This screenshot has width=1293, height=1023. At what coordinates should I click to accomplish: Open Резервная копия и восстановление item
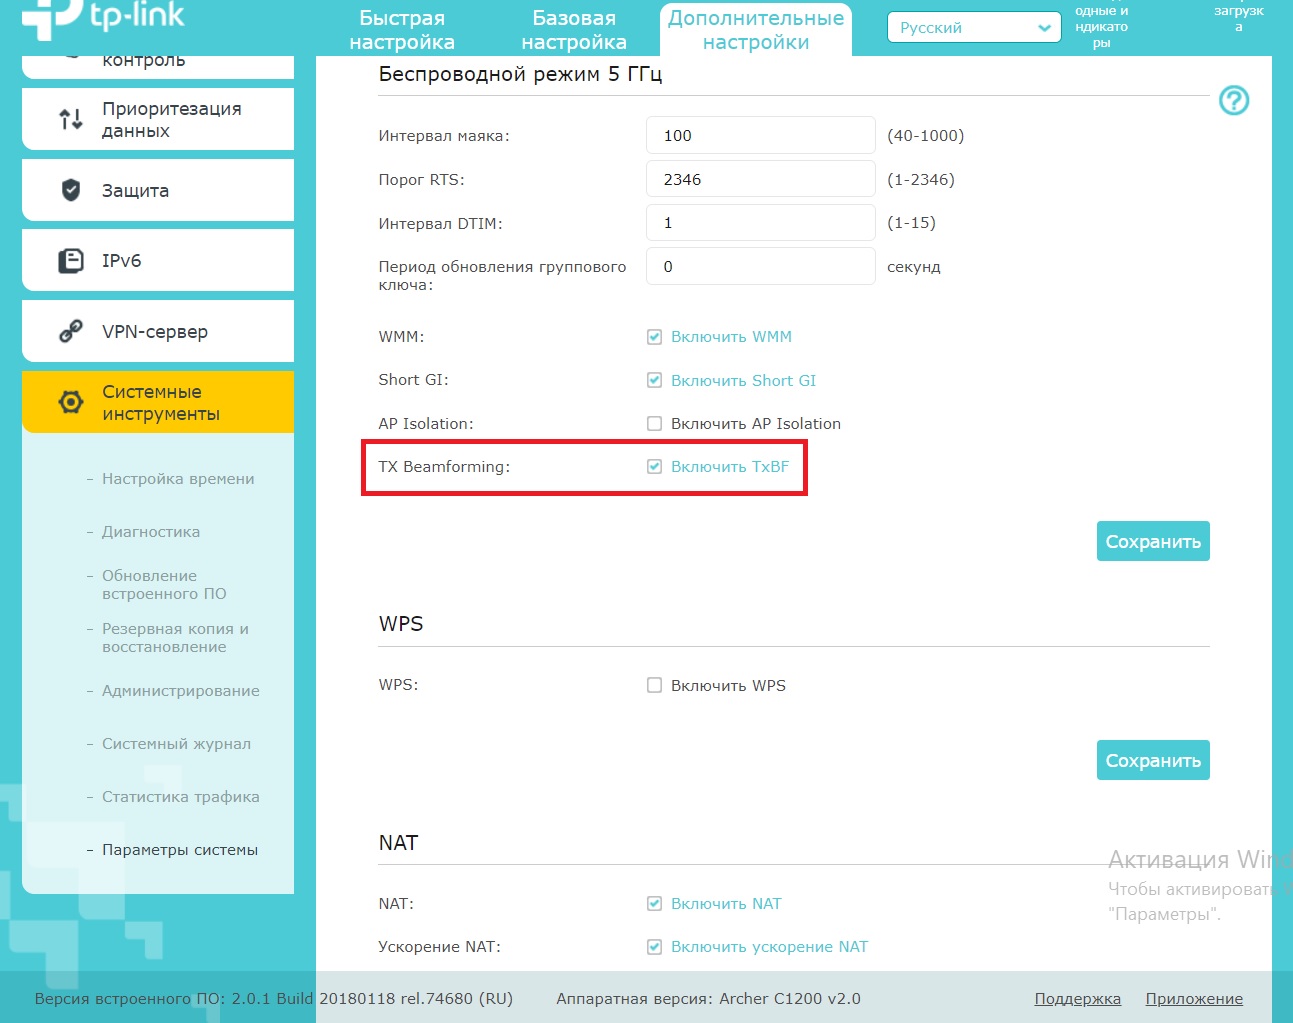(x=175, y=638)
